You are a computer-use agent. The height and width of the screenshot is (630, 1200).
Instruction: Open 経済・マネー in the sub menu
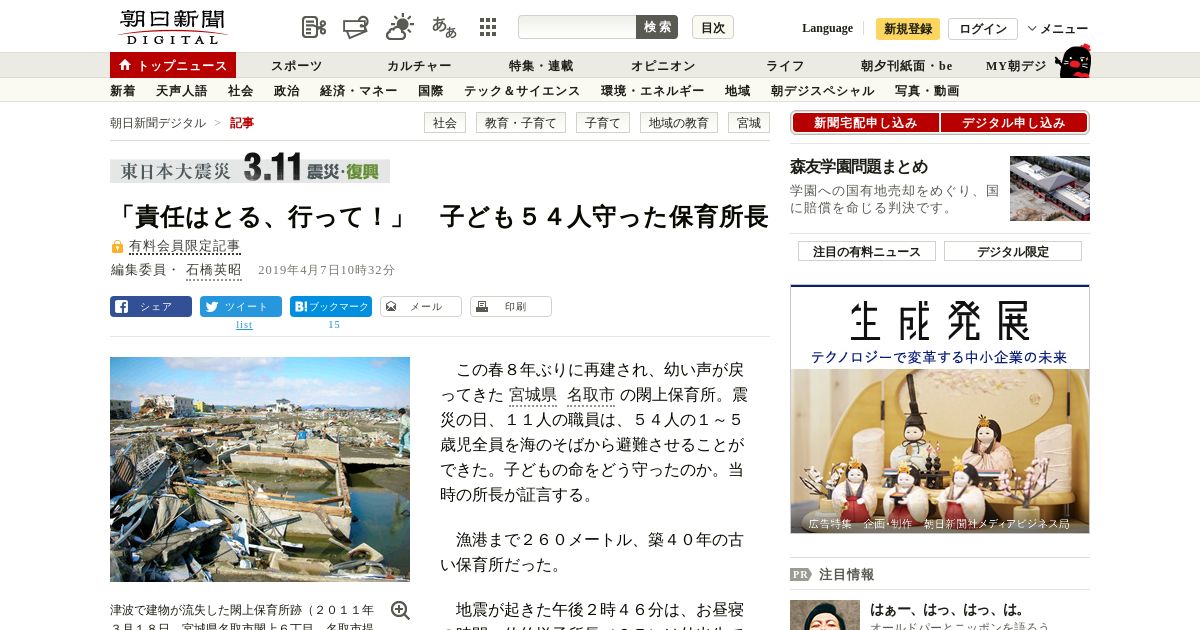(359, 91)
